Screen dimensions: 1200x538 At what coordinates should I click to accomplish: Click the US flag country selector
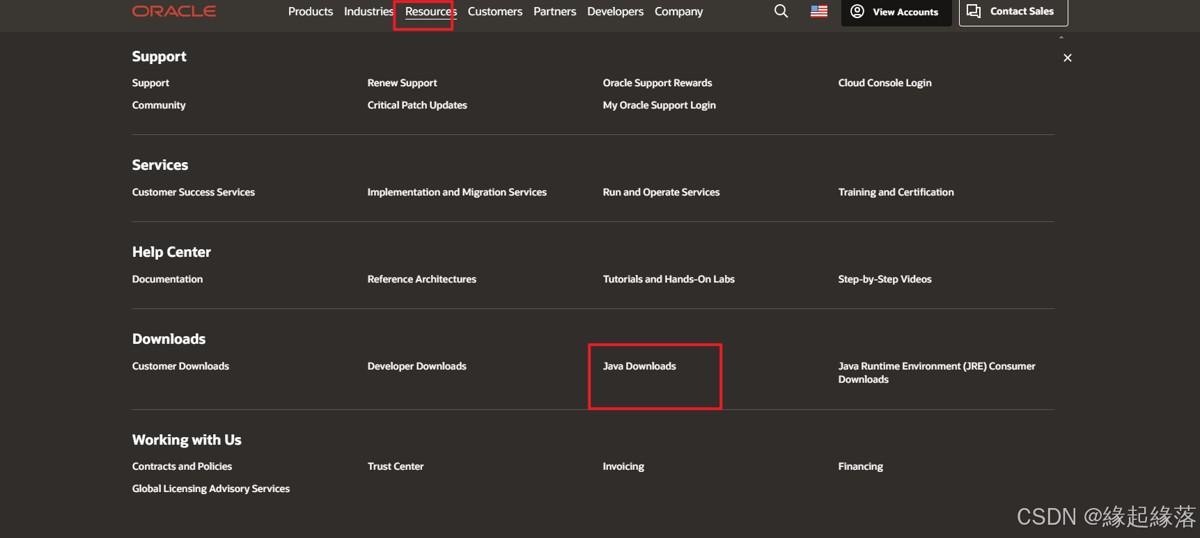click(x=819, y=12)
